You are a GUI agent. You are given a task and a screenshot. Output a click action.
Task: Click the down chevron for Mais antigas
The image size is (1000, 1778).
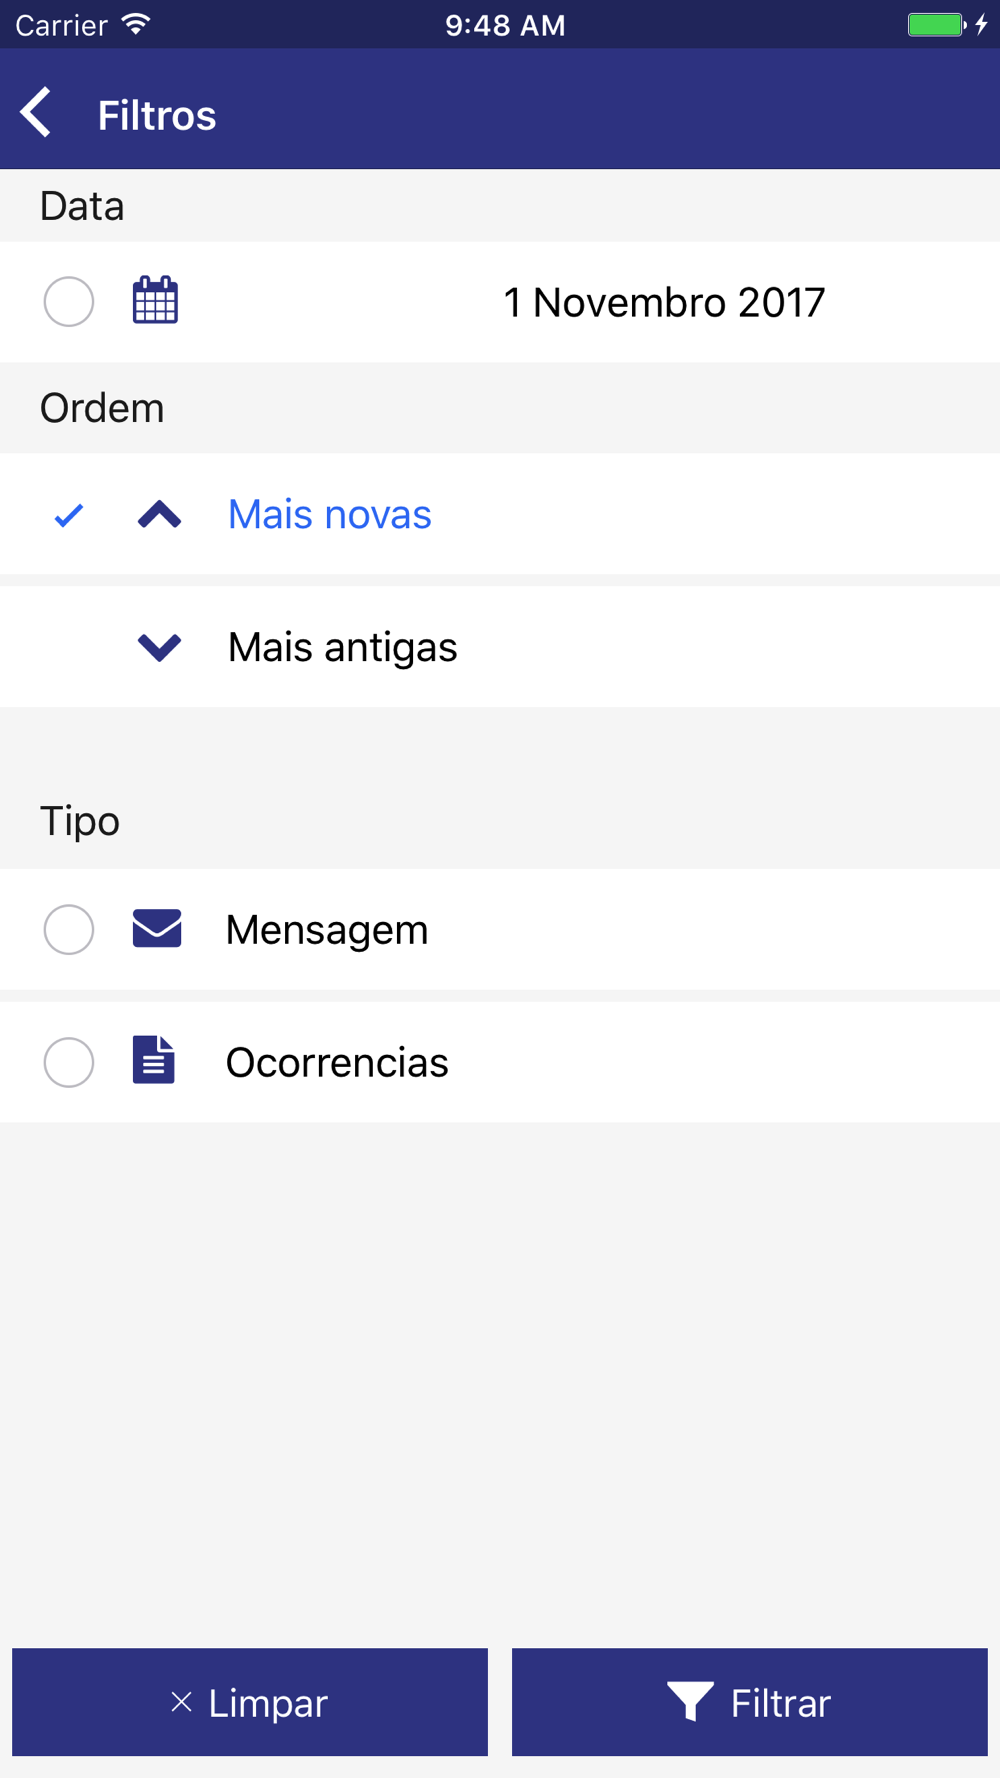pos(159,647)
